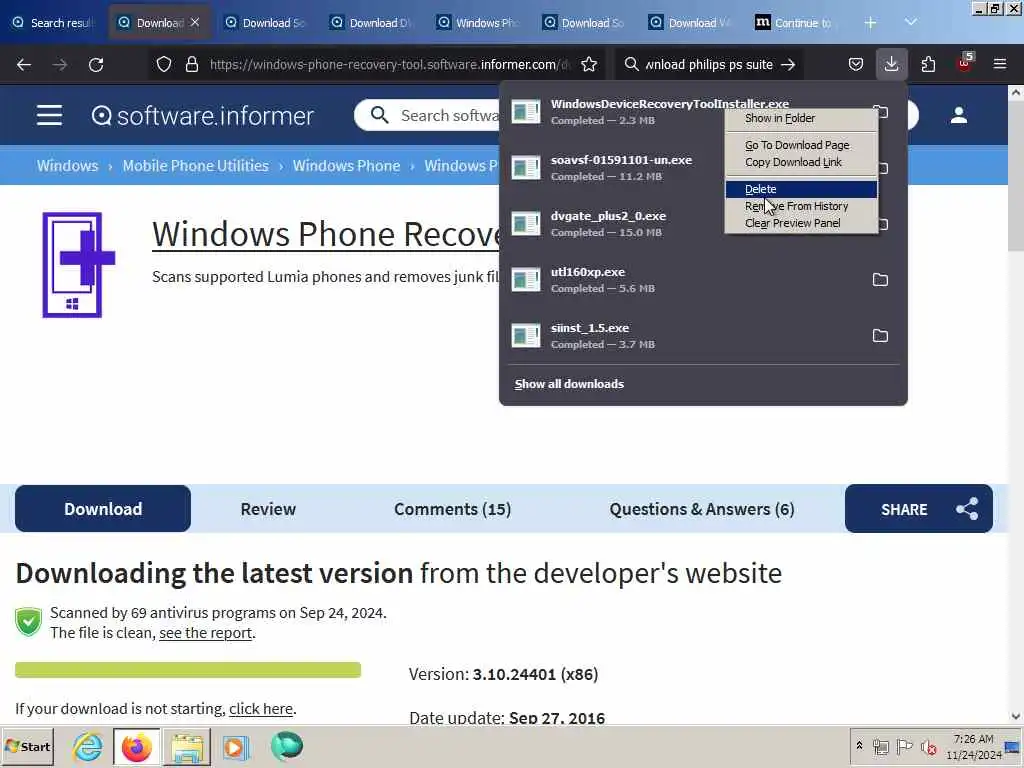Screen dimensions: 1024x768
Task: Bookmark page with star icon
Action: (x=589, y=65)
